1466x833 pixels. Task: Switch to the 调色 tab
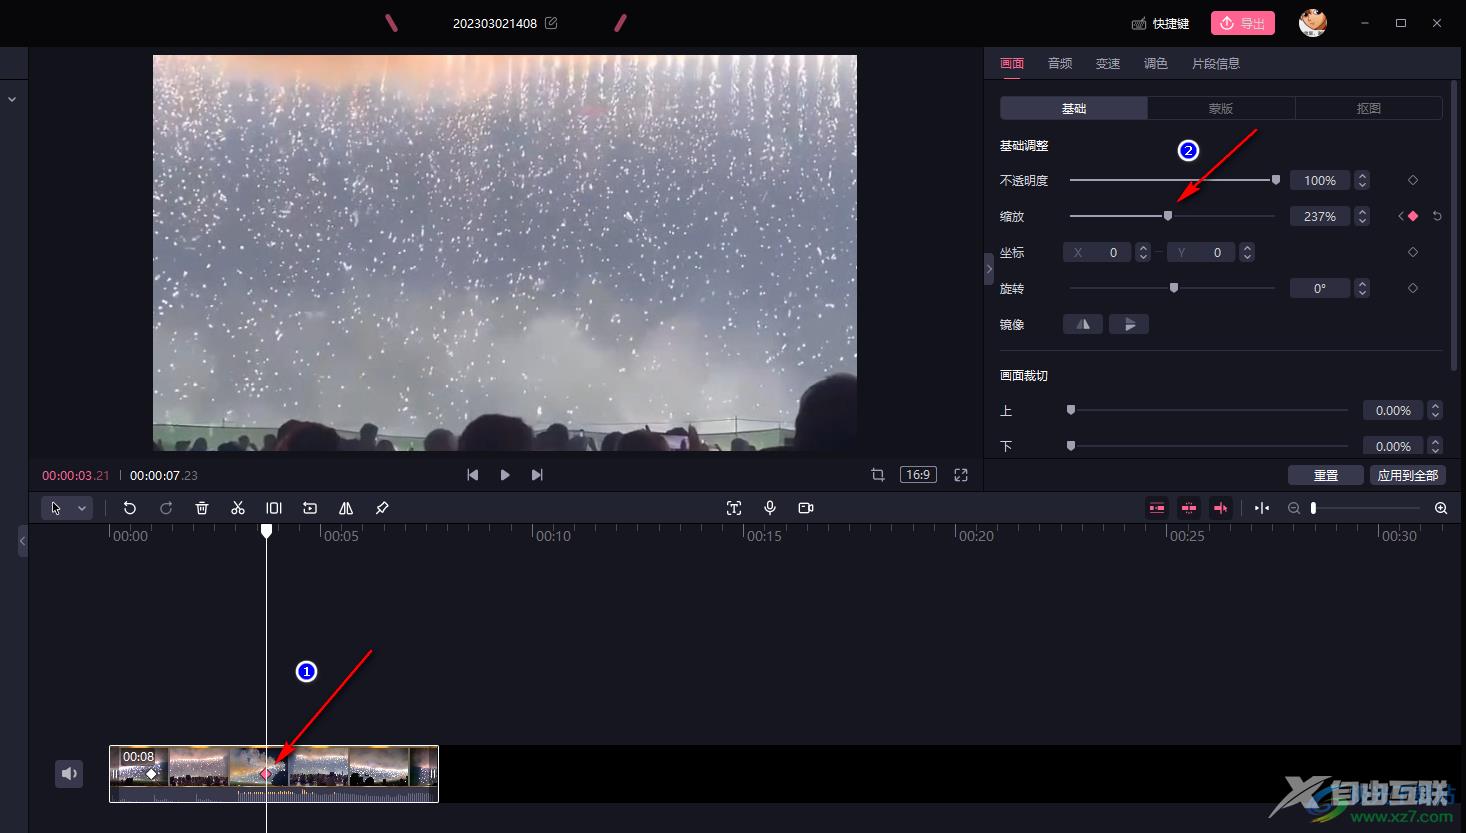[1156, 63]
